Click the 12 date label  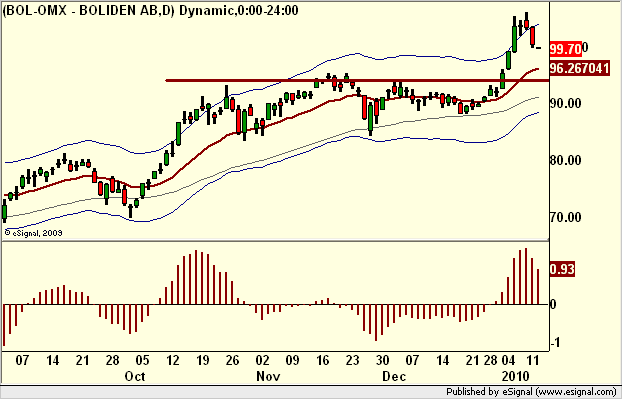pos(173,360)
